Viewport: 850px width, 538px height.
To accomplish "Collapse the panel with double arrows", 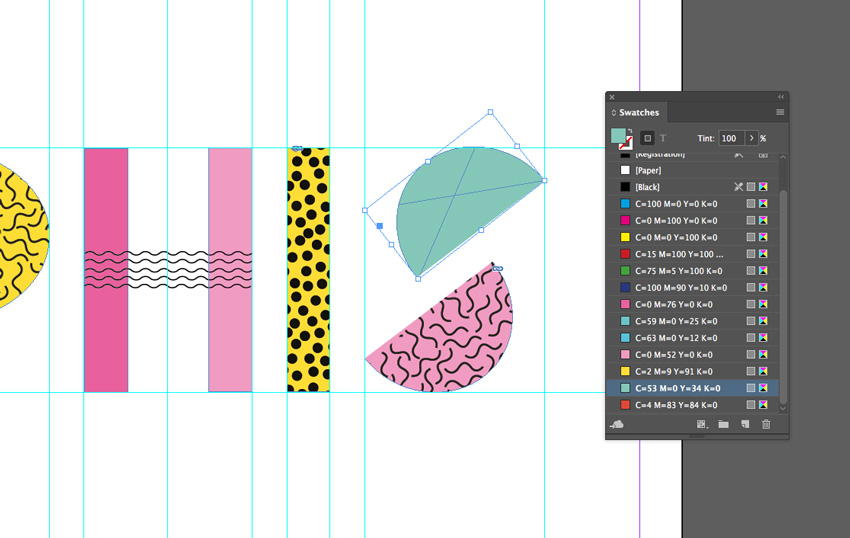I will 781,97.
